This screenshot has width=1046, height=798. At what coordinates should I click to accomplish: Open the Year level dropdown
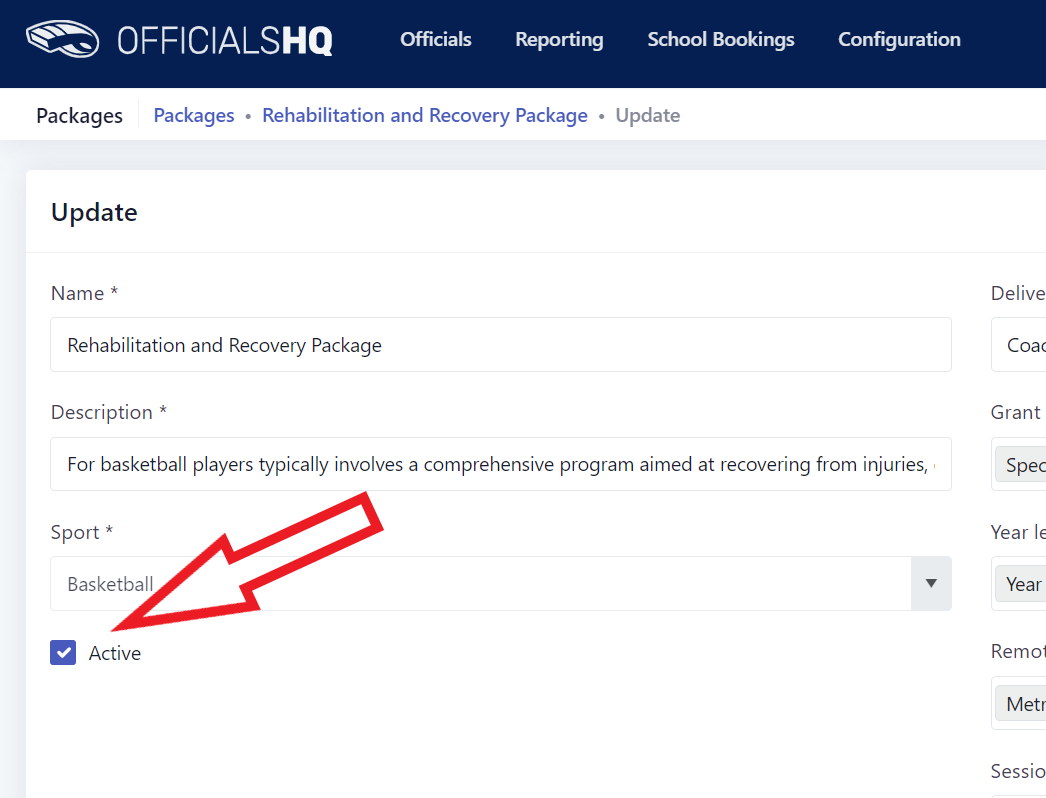click(x=1025, y=583)
